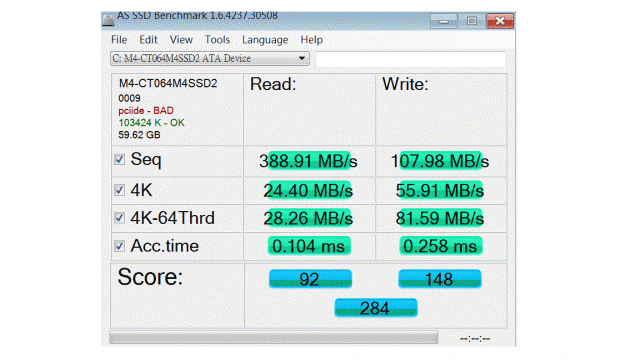Click the 4K write value 55.91 MB/s

(x=440, y=191)
